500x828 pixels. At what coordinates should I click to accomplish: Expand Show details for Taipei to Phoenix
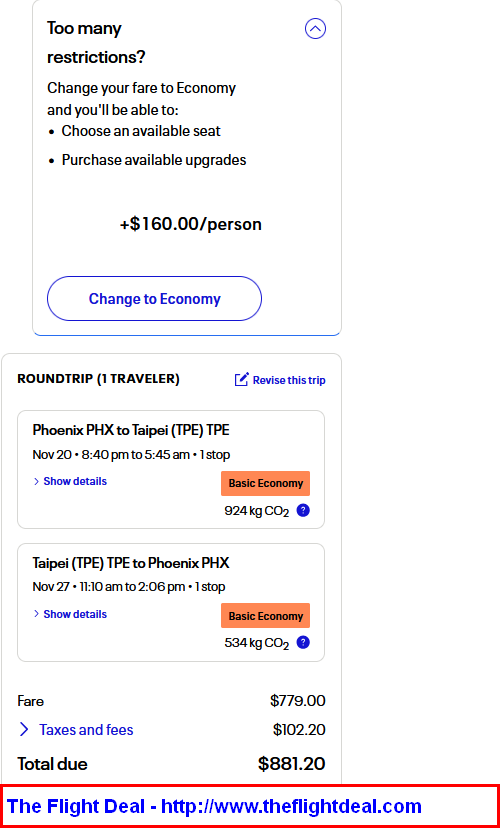click(70, 614)
